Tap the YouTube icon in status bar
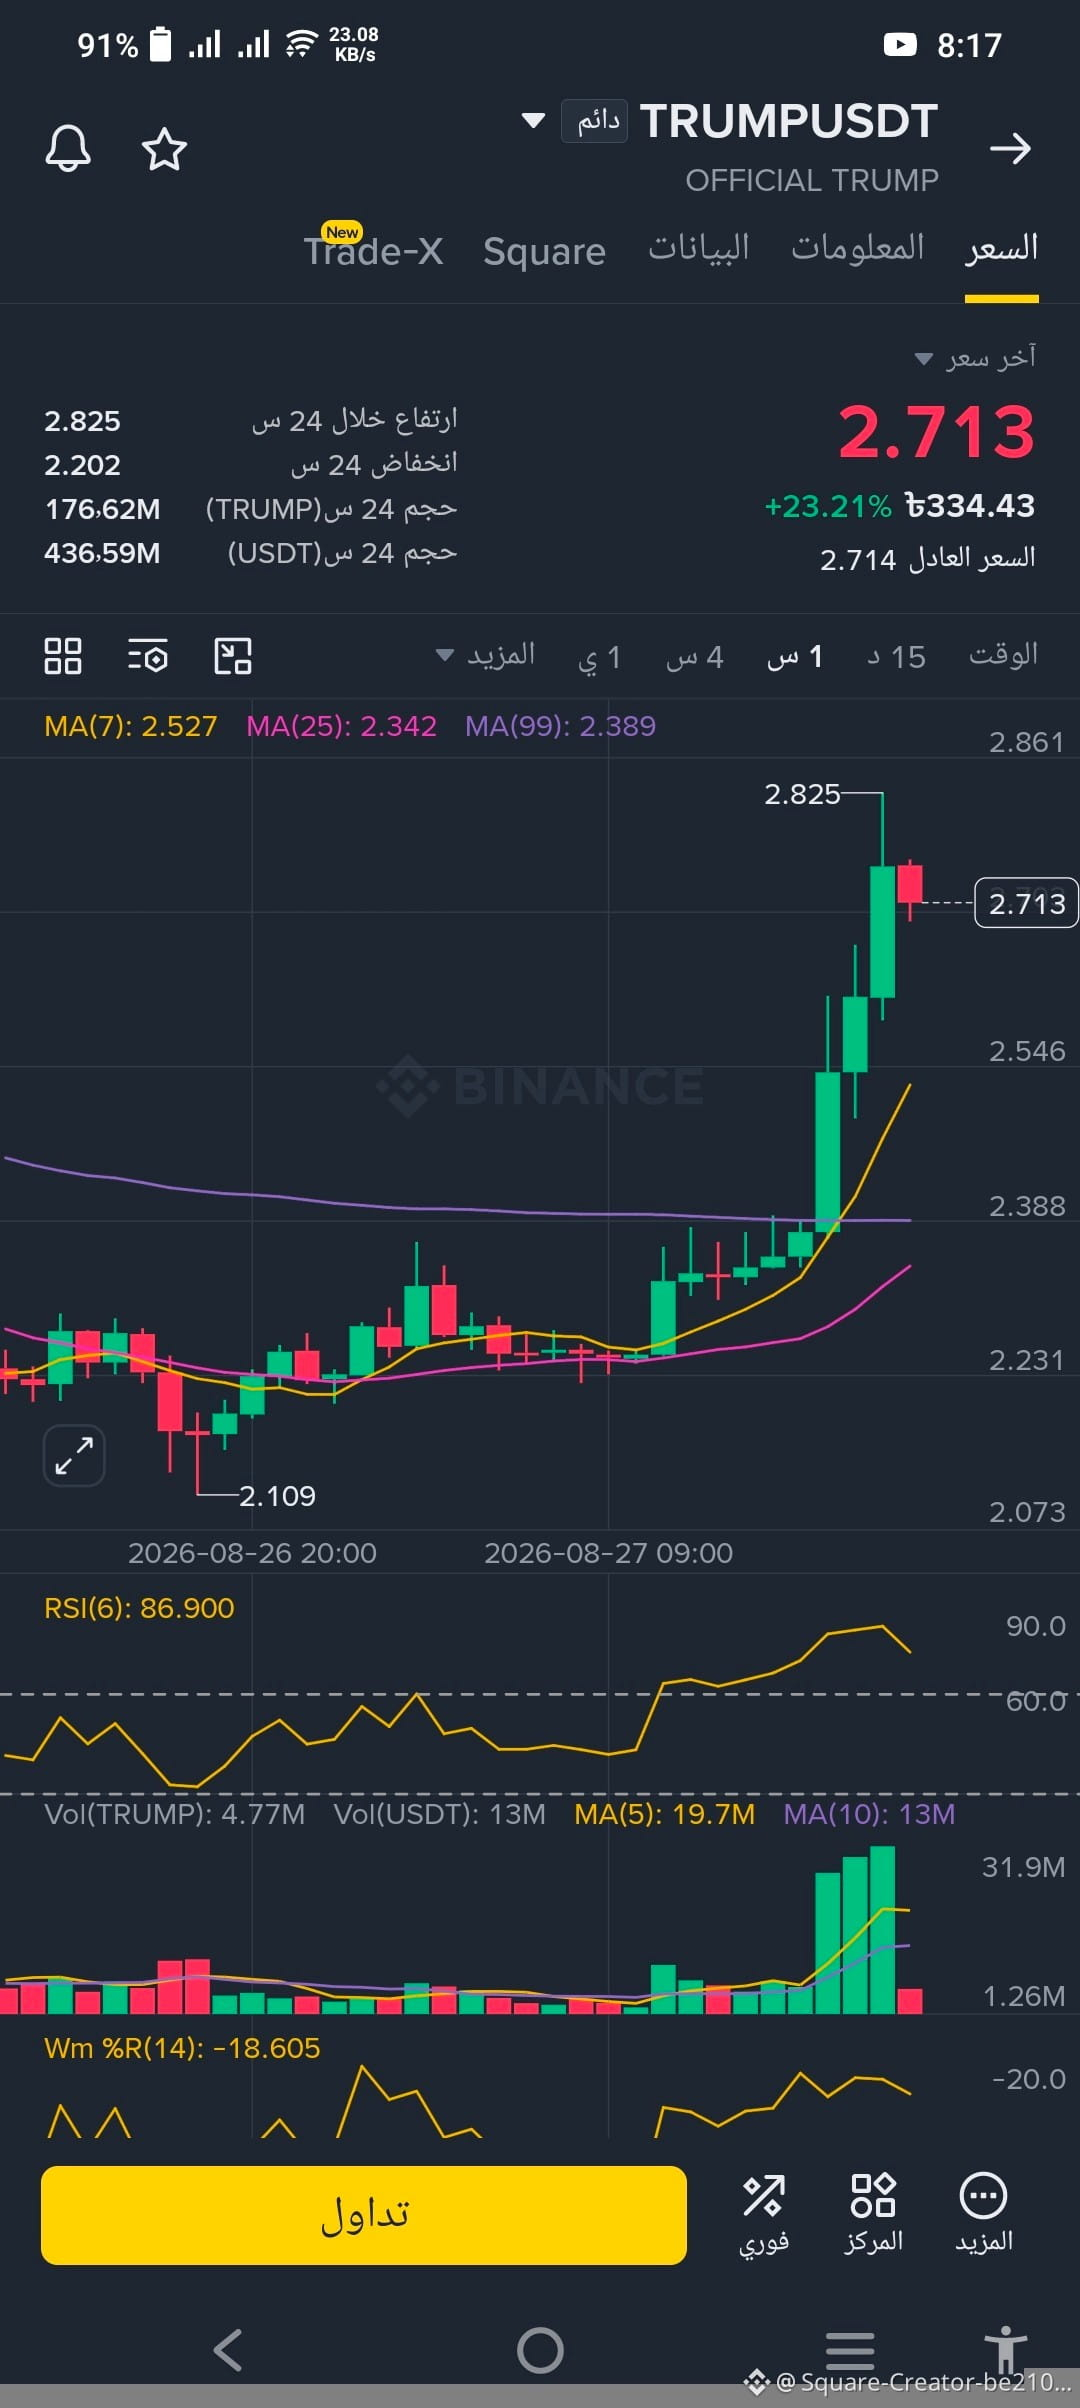 [900, 44]
